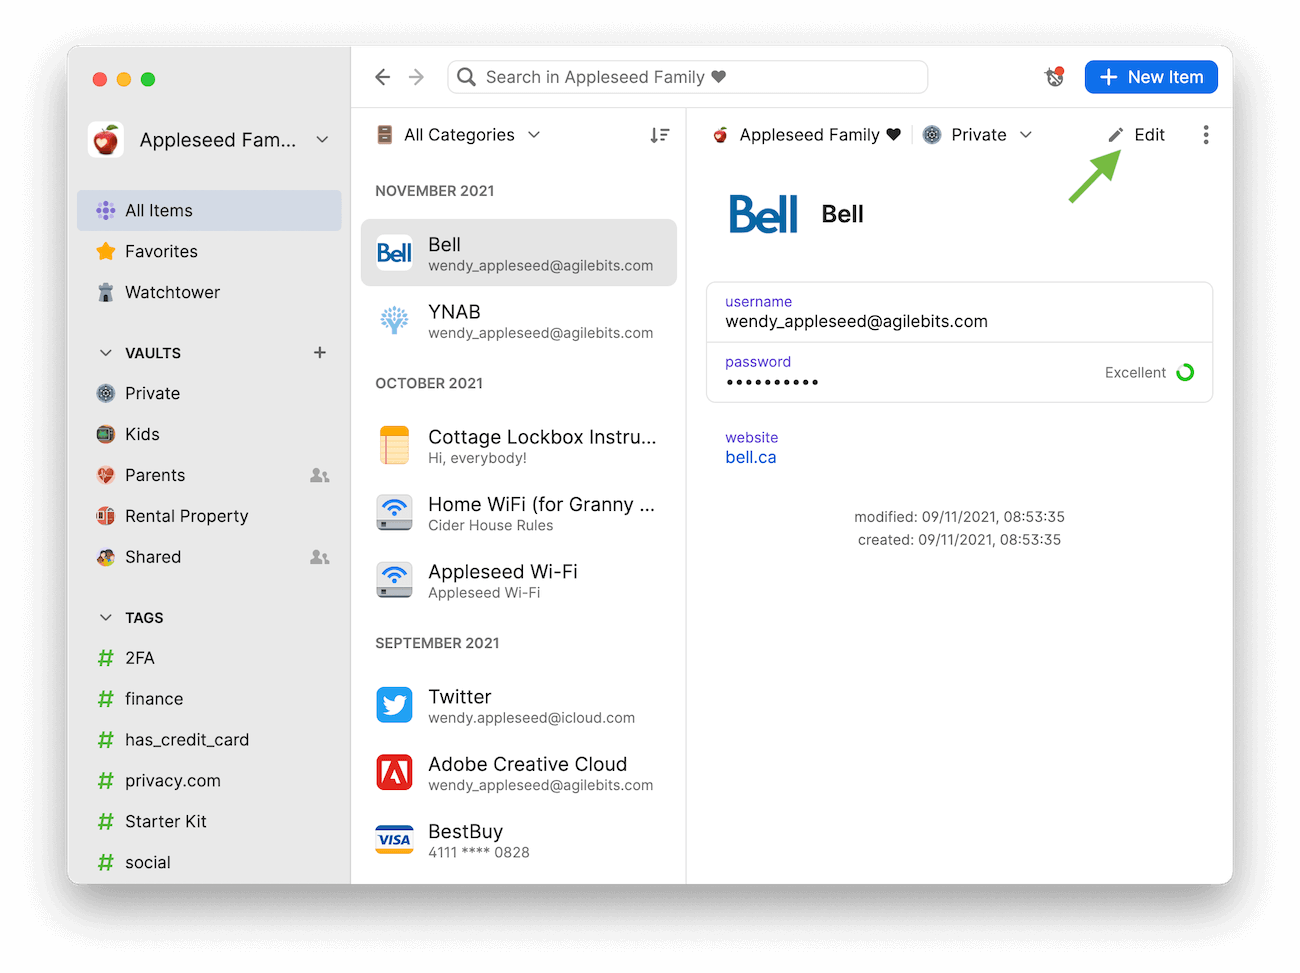
Task: Open the three-dot more options menu
Action: click(1206, 135)
